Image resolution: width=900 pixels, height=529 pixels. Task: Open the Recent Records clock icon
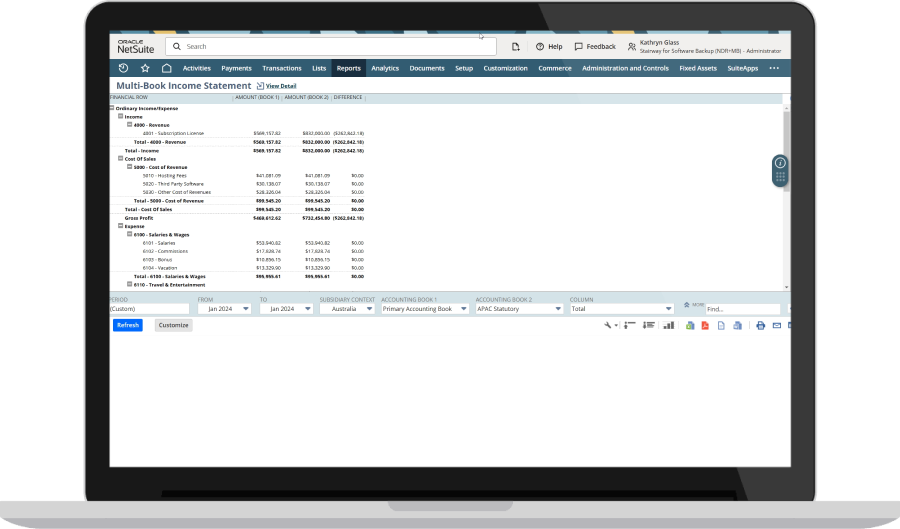tap(123, 68)
